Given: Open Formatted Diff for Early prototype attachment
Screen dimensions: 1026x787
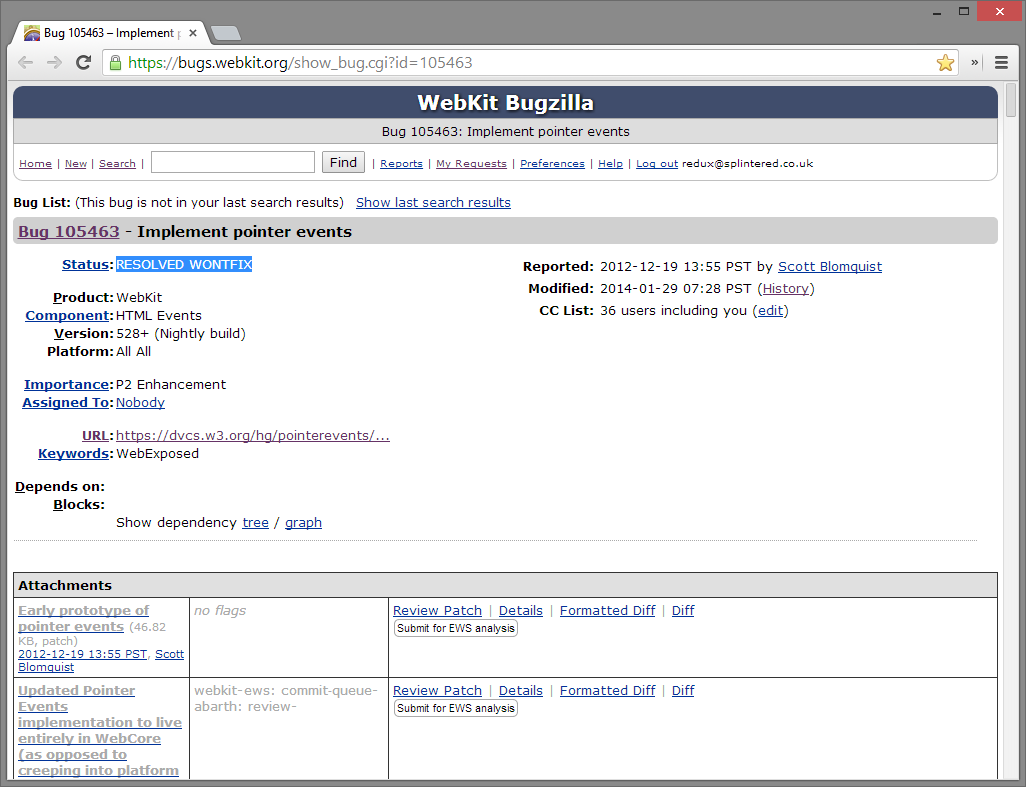Looking at the screenshot, I should [x=607, y=610].
